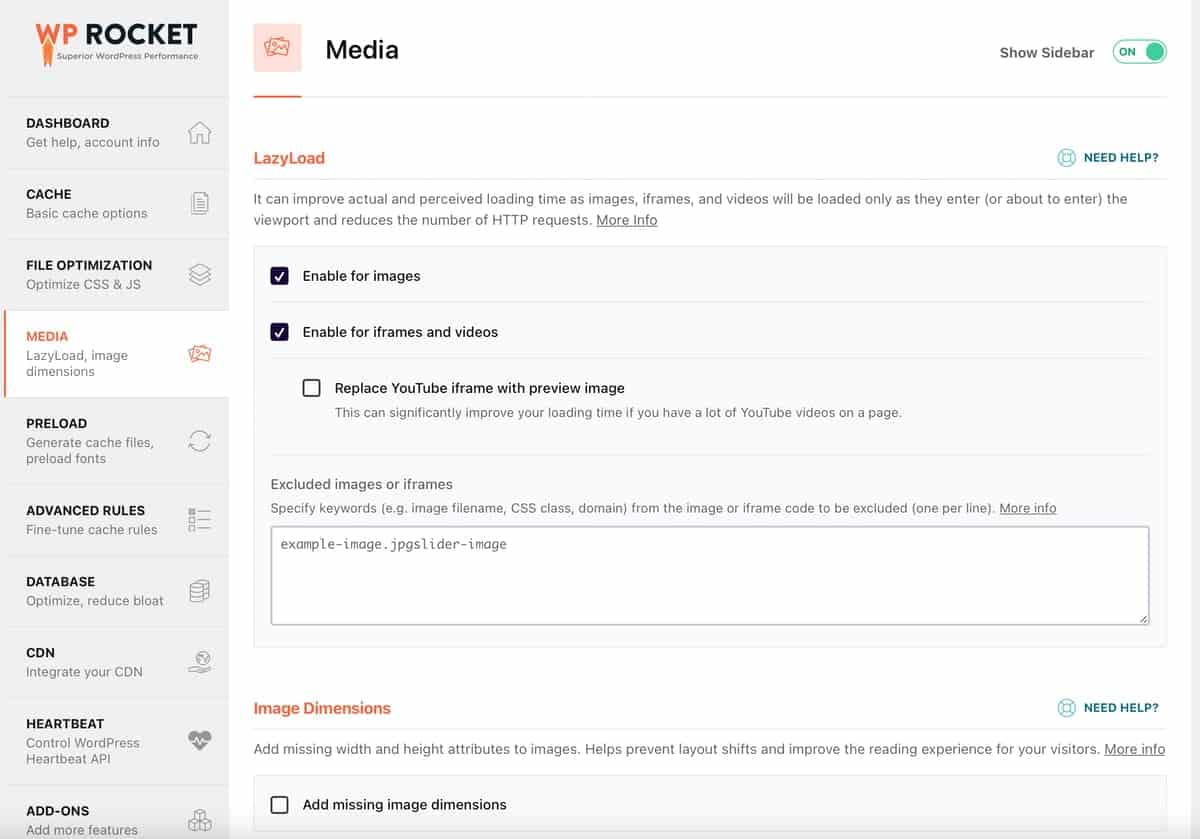Viewport: 1200px width, 839px height.
Task: Click 'Optimize, reduce bloat' description text
Action: pos(95,601)
